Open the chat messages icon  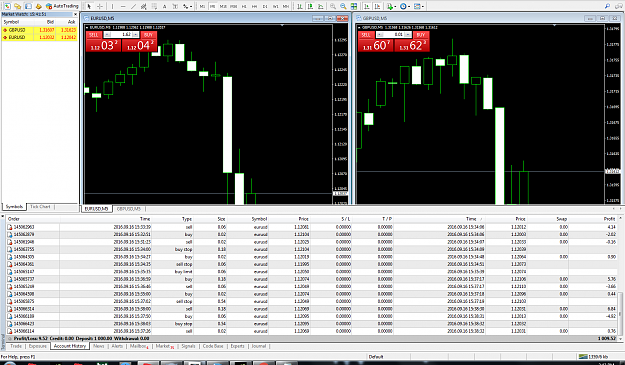point(618,6)
